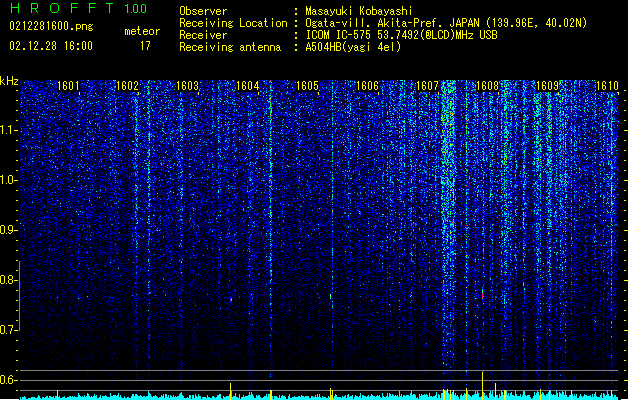The height and width of the screenshot is (400, 629).
Task: Click the yellow spike below the 1604 marker
Action: (x=230, y=391)
